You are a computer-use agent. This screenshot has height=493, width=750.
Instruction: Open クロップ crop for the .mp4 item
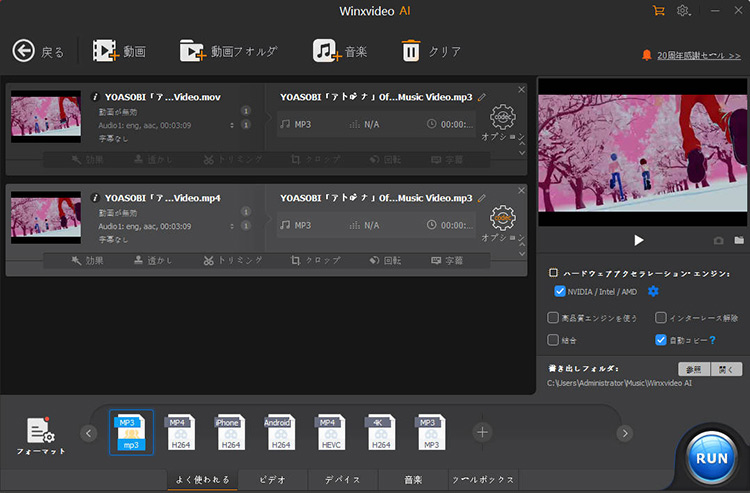(x=316, y=261)
